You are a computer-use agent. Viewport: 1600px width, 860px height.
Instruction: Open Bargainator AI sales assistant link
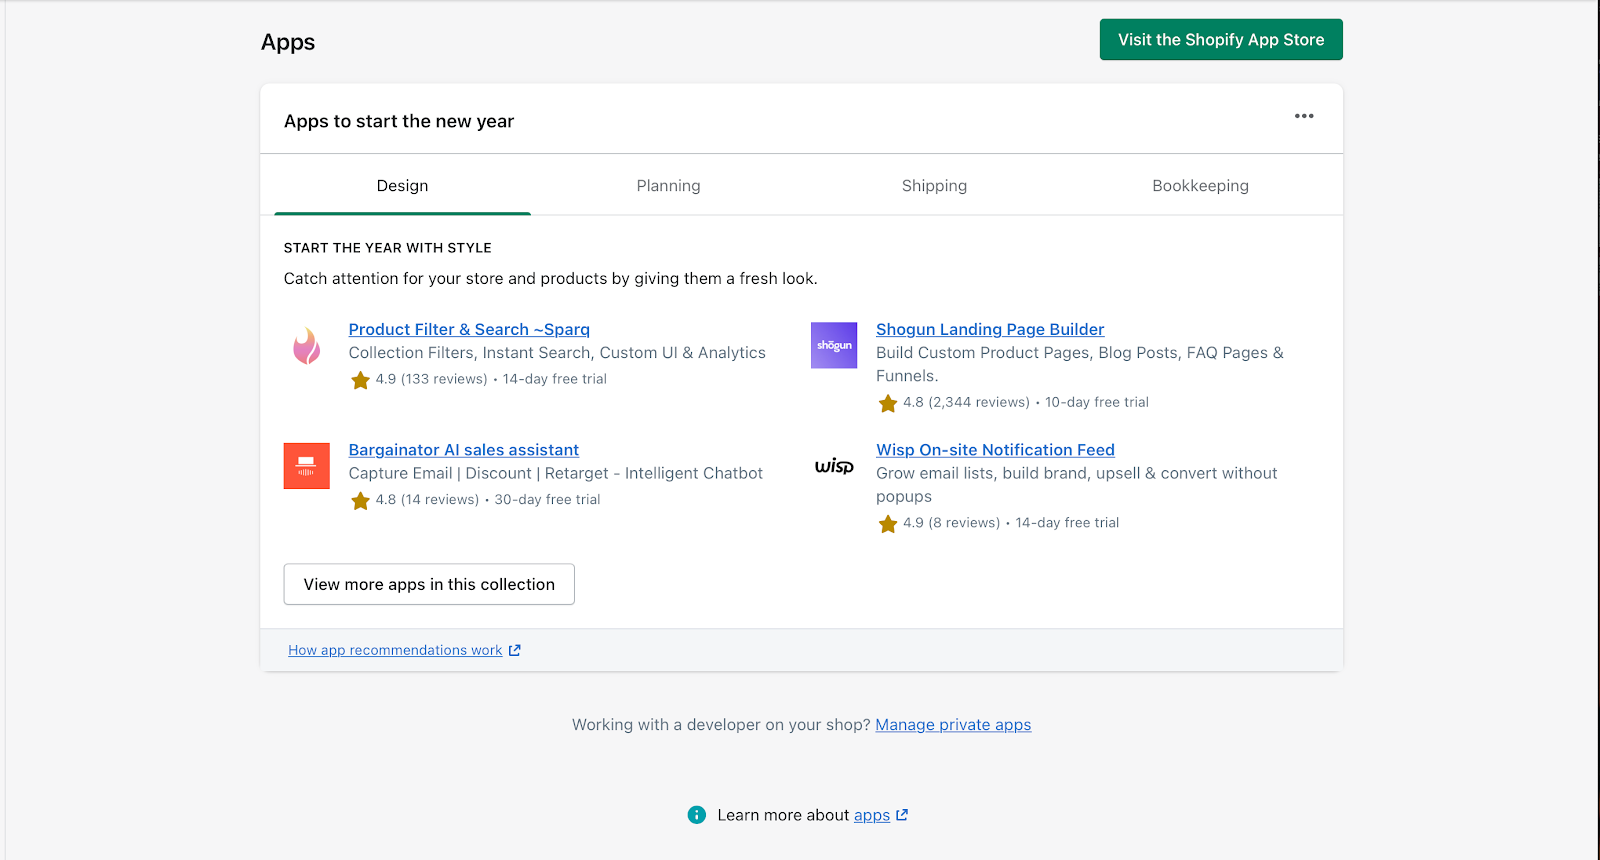point(464,450)
